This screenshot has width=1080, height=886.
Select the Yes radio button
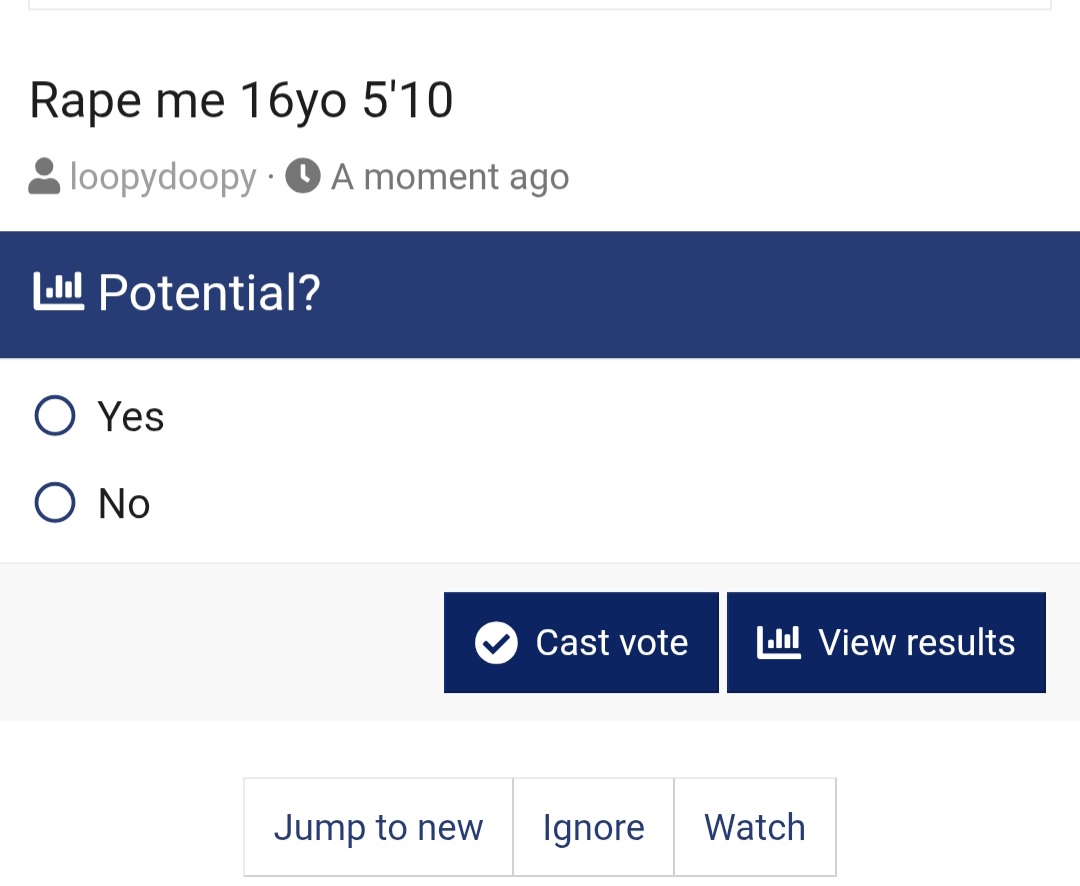55,415
